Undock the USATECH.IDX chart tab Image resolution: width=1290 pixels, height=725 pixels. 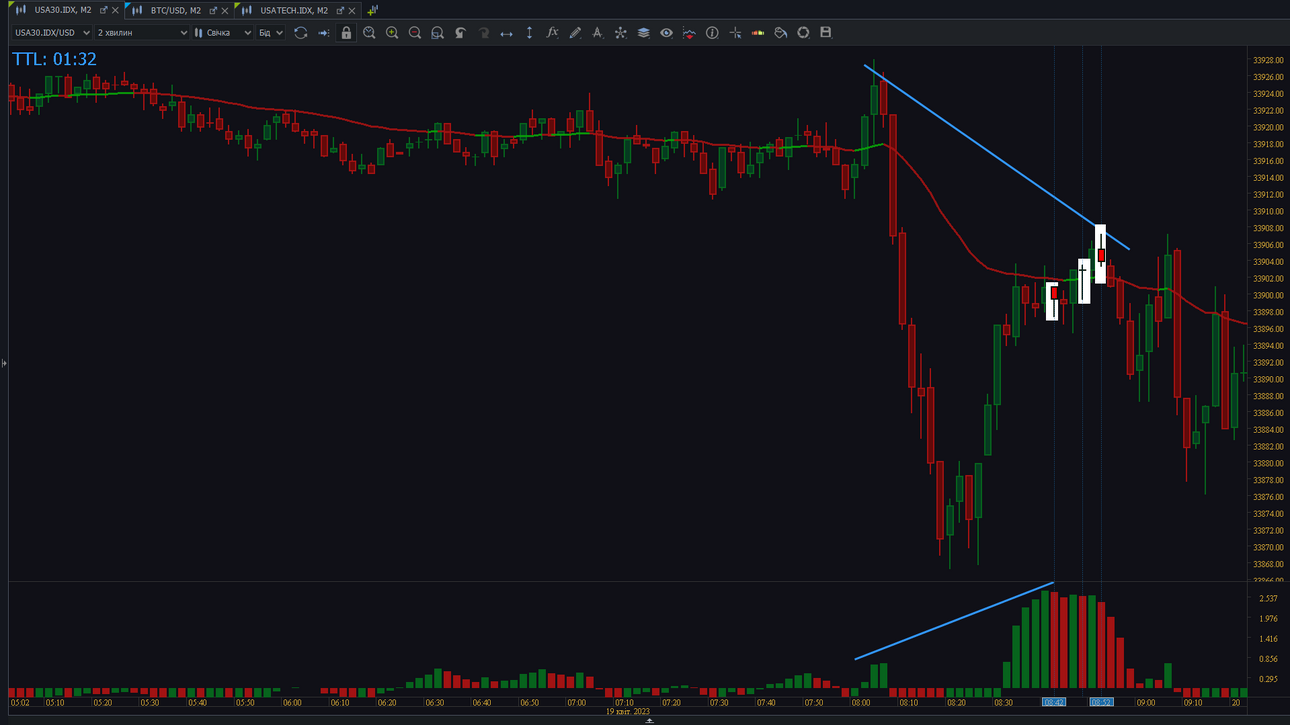point(340,10)
